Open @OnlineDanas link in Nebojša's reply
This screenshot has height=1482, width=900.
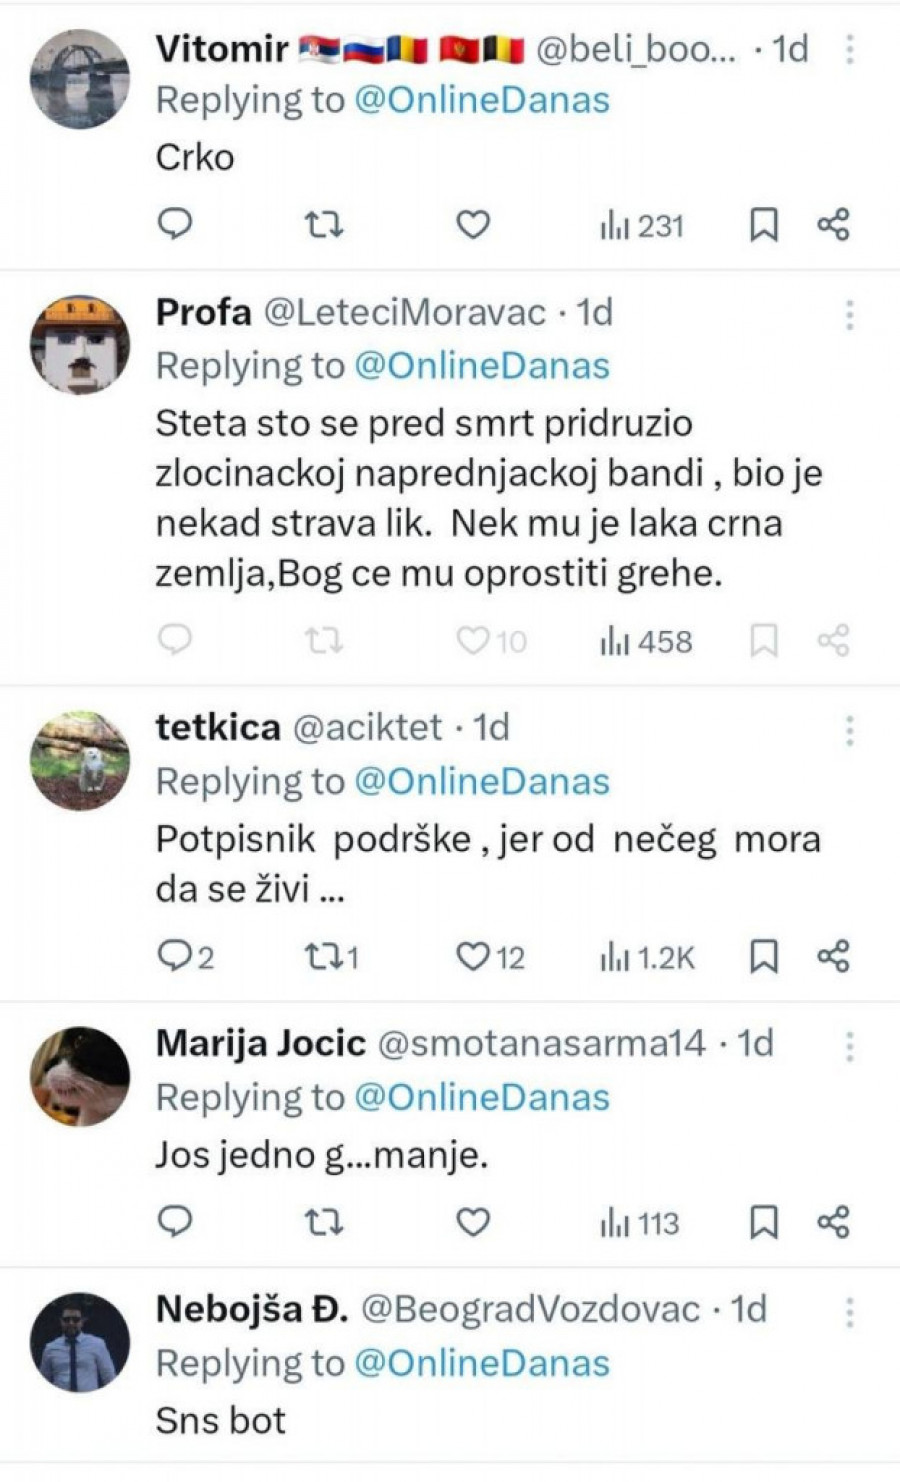pyautogui.click(x=482, y=1363)
